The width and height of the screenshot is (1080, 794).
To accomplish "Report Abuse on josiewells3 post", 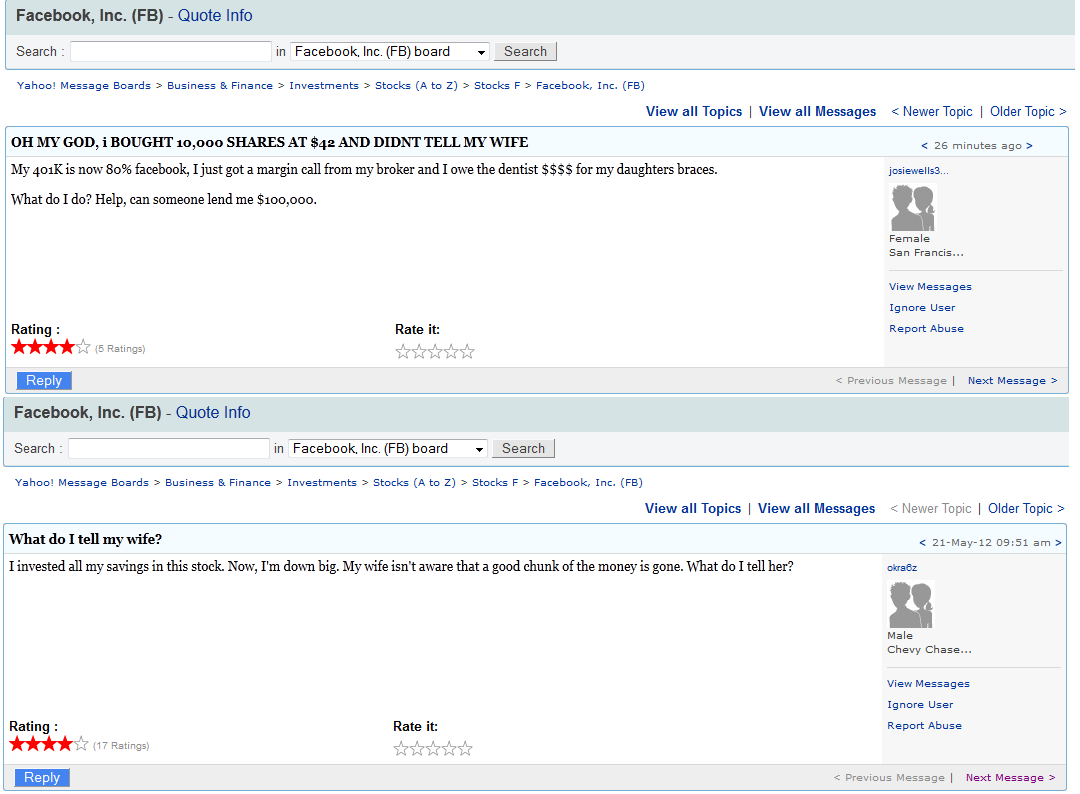I will pos(926,328).
